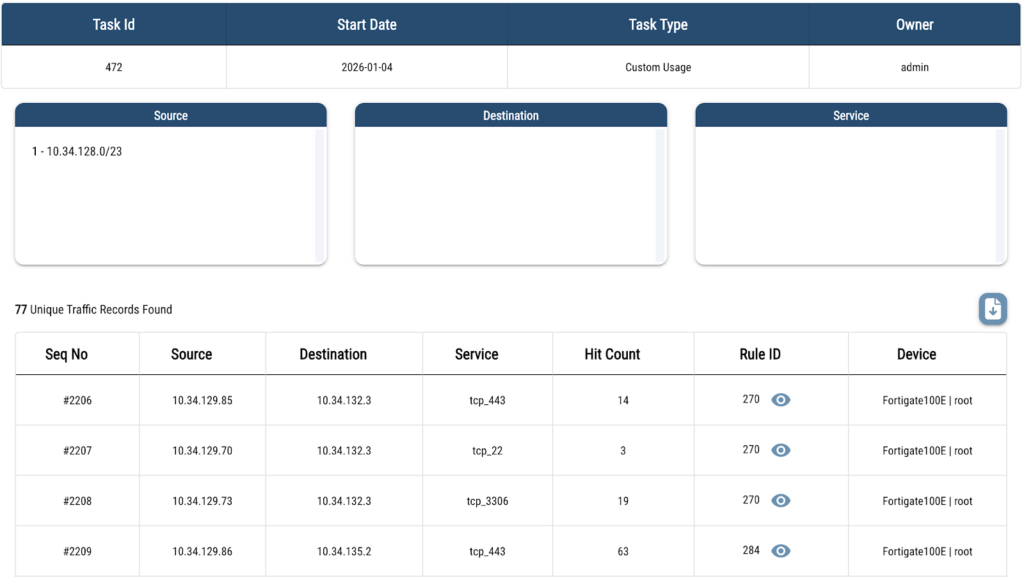Select the Source column header in table
The image size is (1024, 577).
pos(191,354)
